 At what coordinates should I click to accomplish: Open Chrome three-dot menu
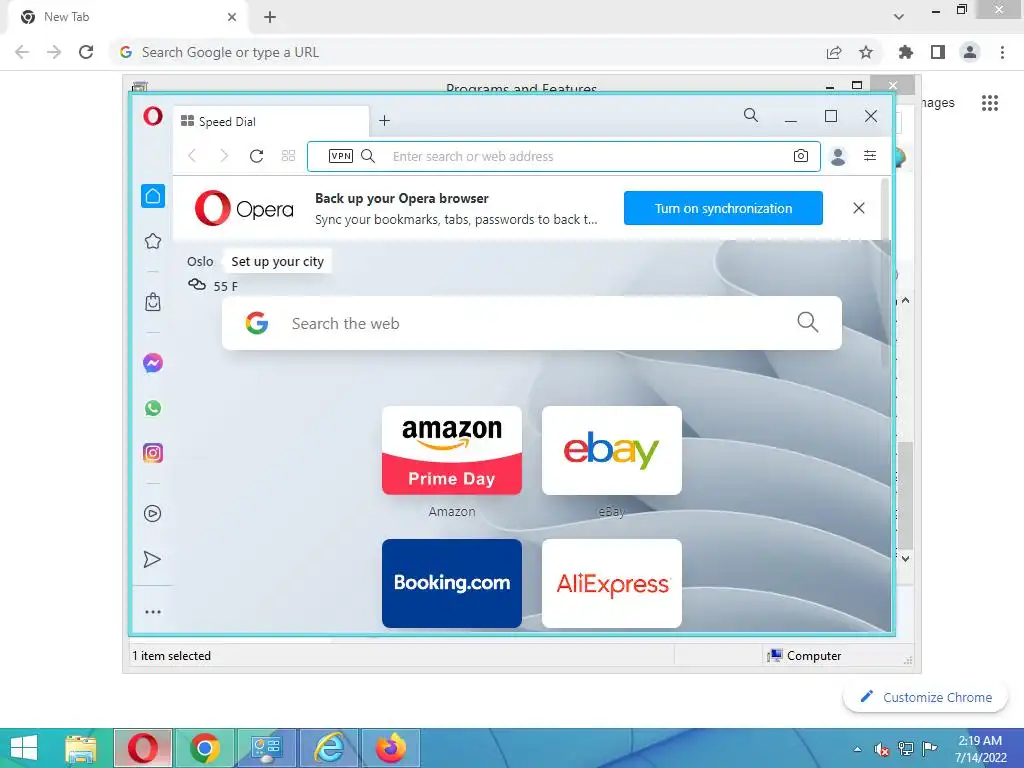[1002, 52]
